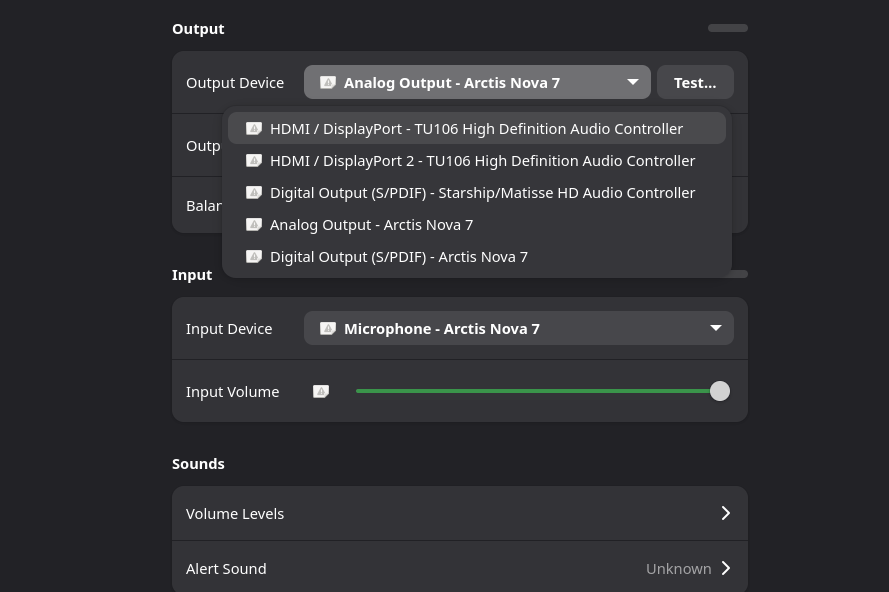Screen dimensions: 889x592
Task: Click the Output level indicator bar
Action: pos(728,28)
